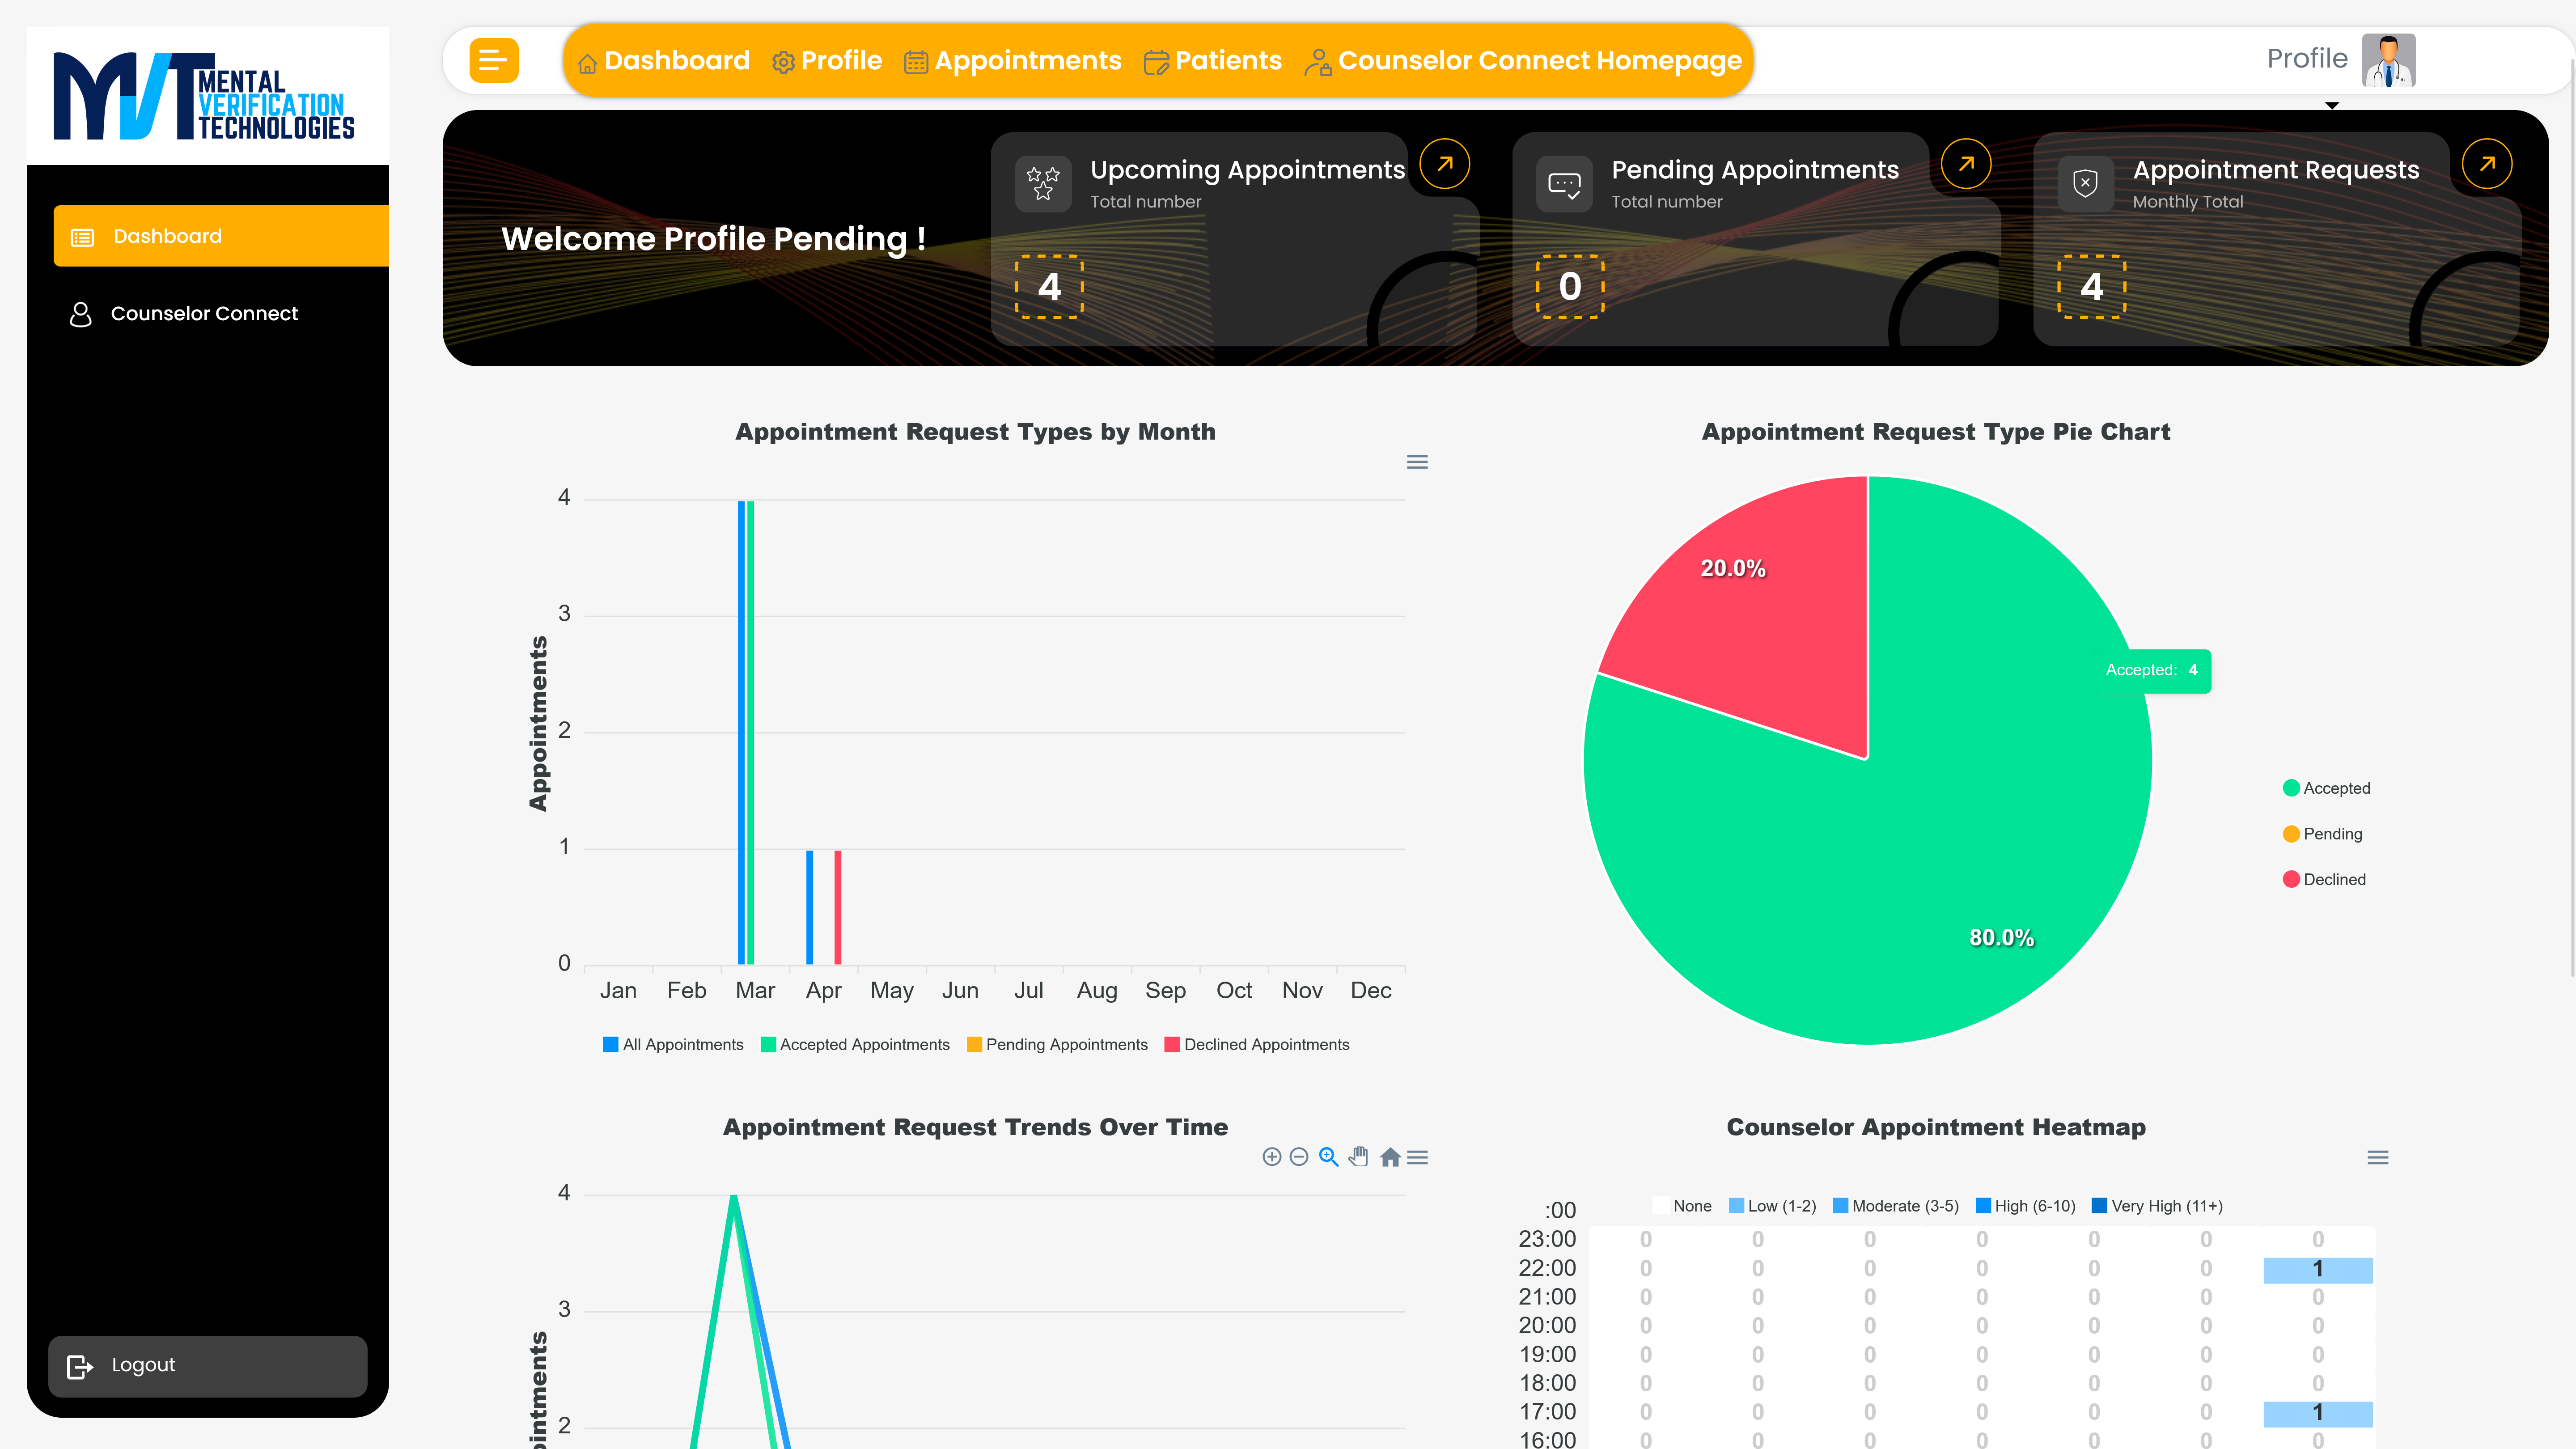Click the 22:00 heatmap cell showing 1
The width and height of the screenshot is (2576, 1449).
(x=2318, y=1270)
